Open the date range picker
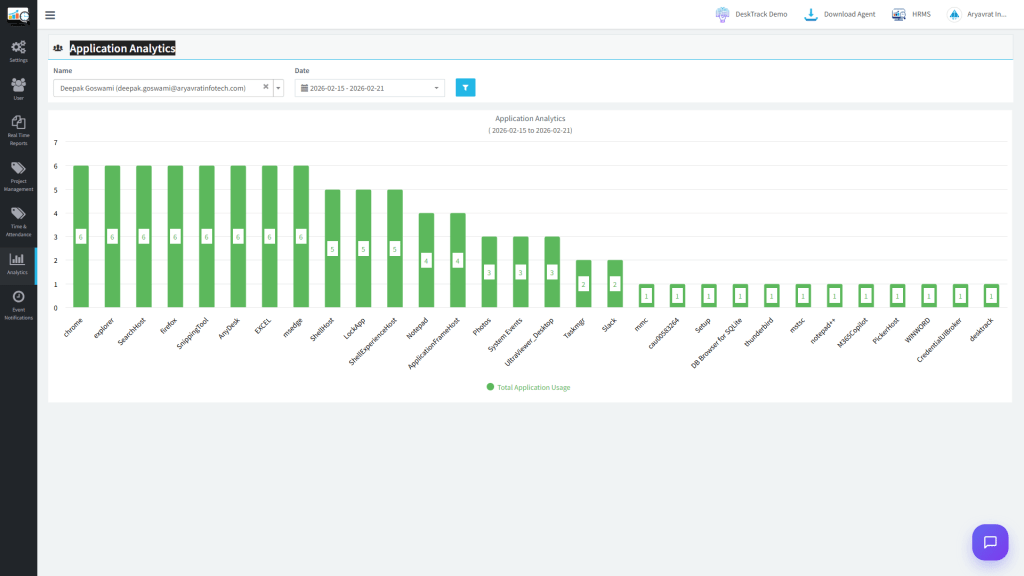This screenshot has width=1024, height=576. click(367, 87)
